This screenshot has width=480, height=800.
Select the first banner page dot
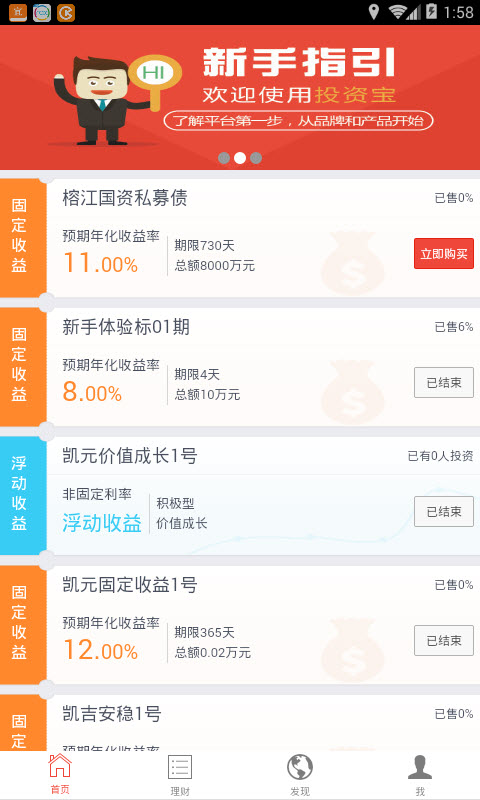(223, 158)
